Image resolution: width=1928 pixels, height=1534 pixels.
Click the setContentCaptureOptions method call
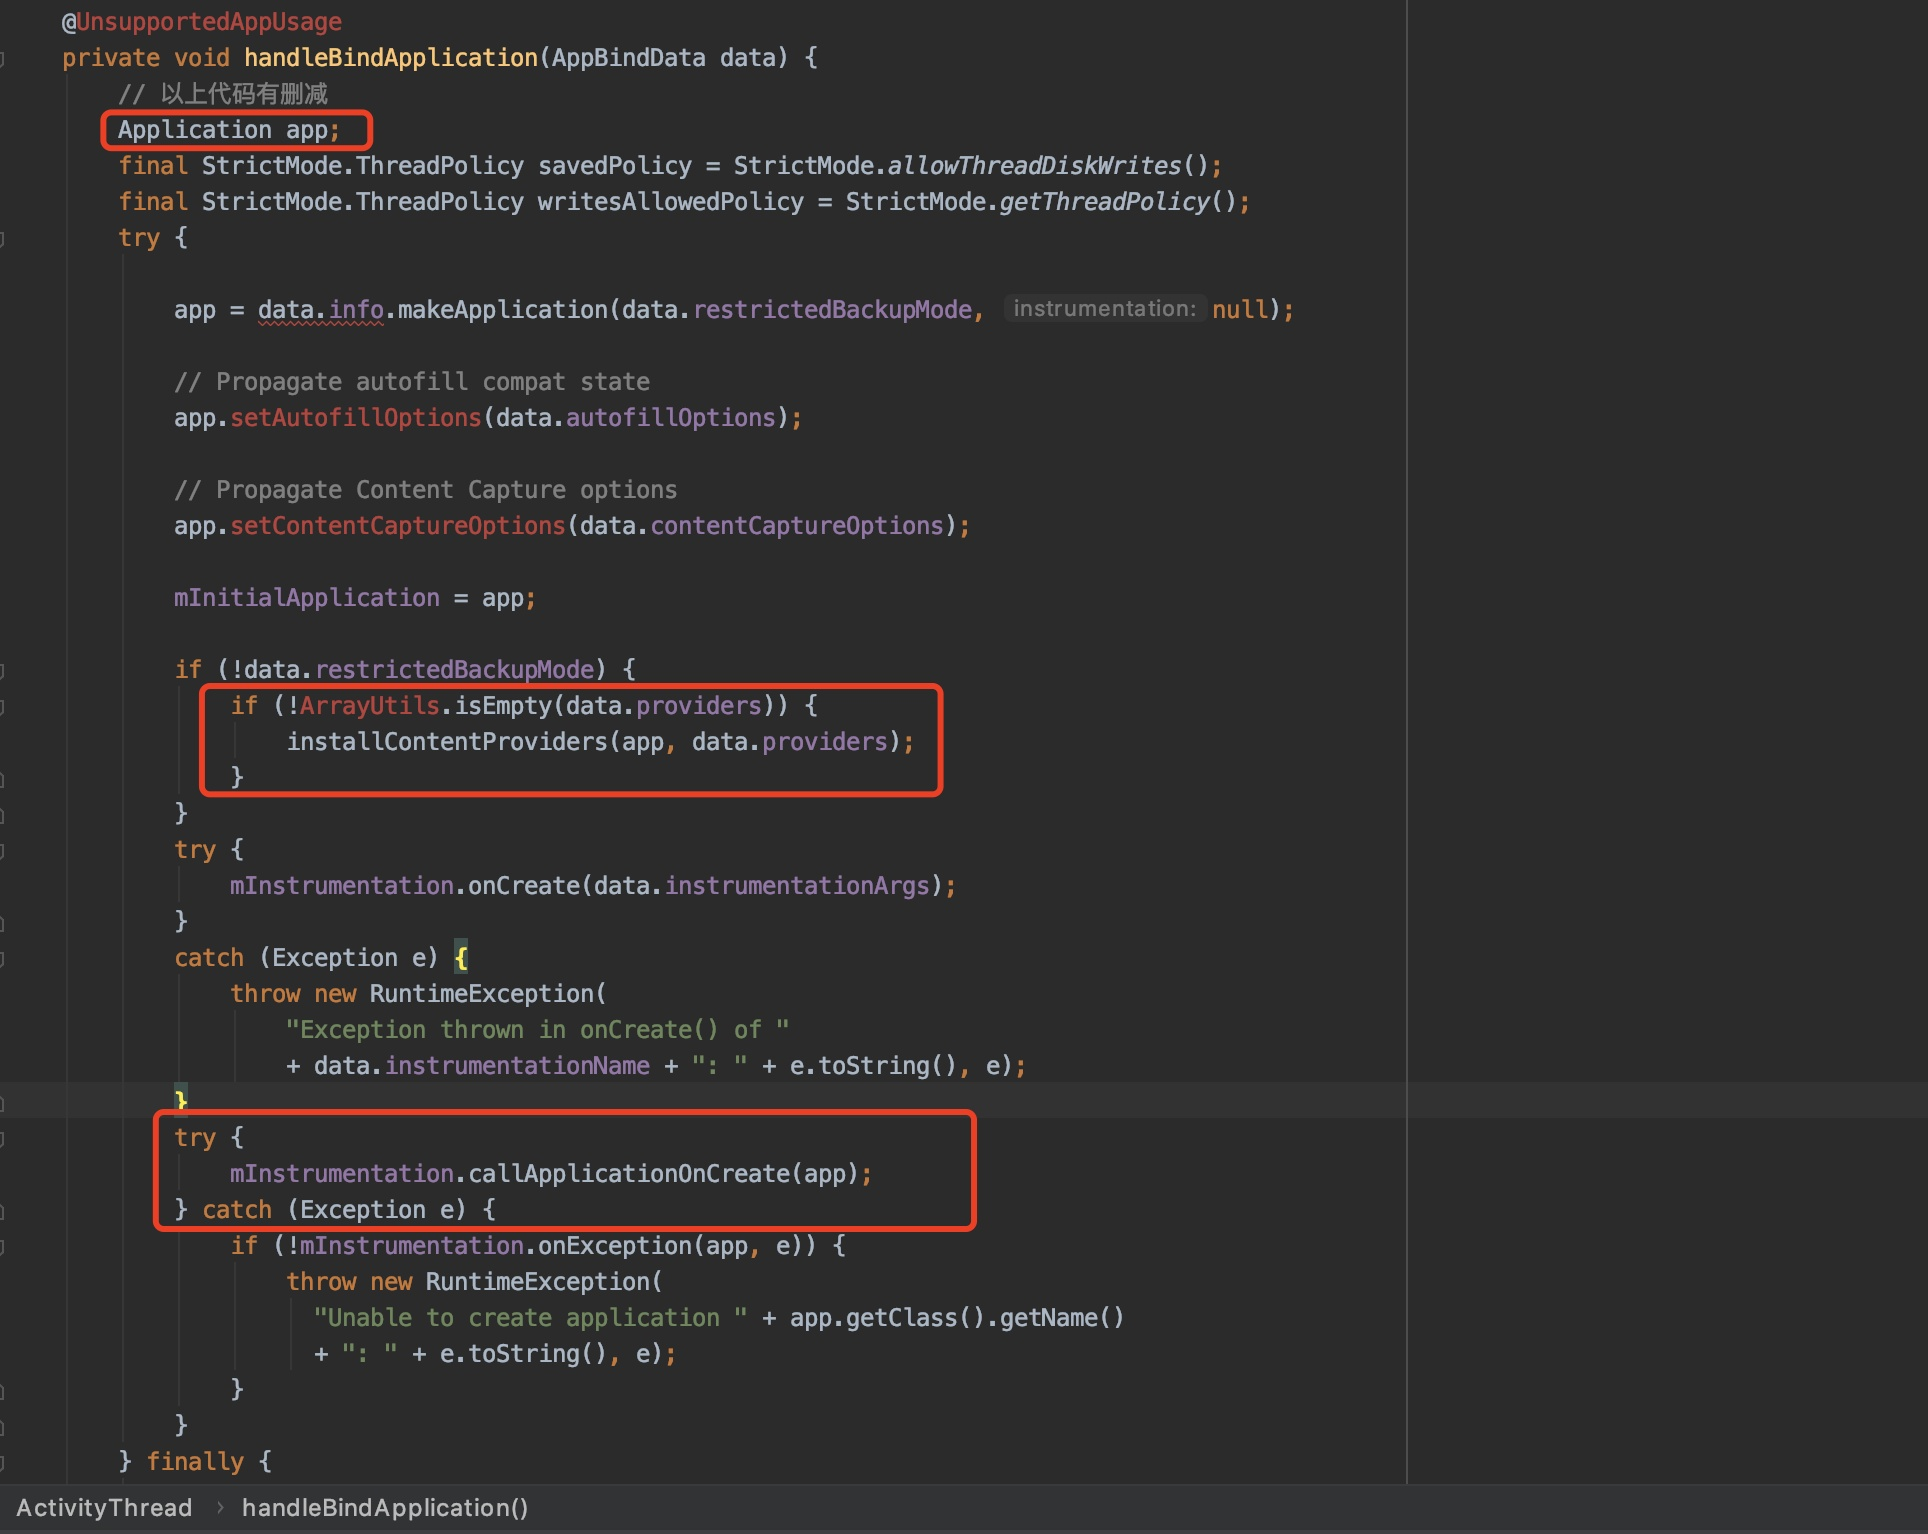click(398, 526)
